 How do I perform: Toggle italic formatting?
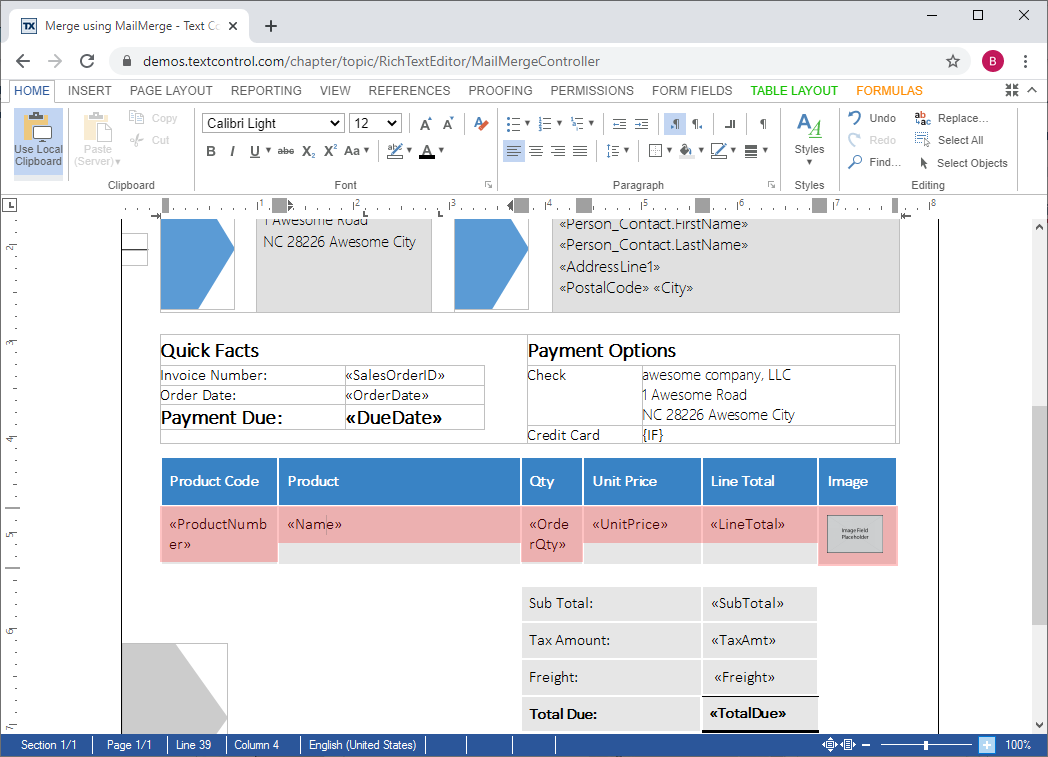[232, 151]
